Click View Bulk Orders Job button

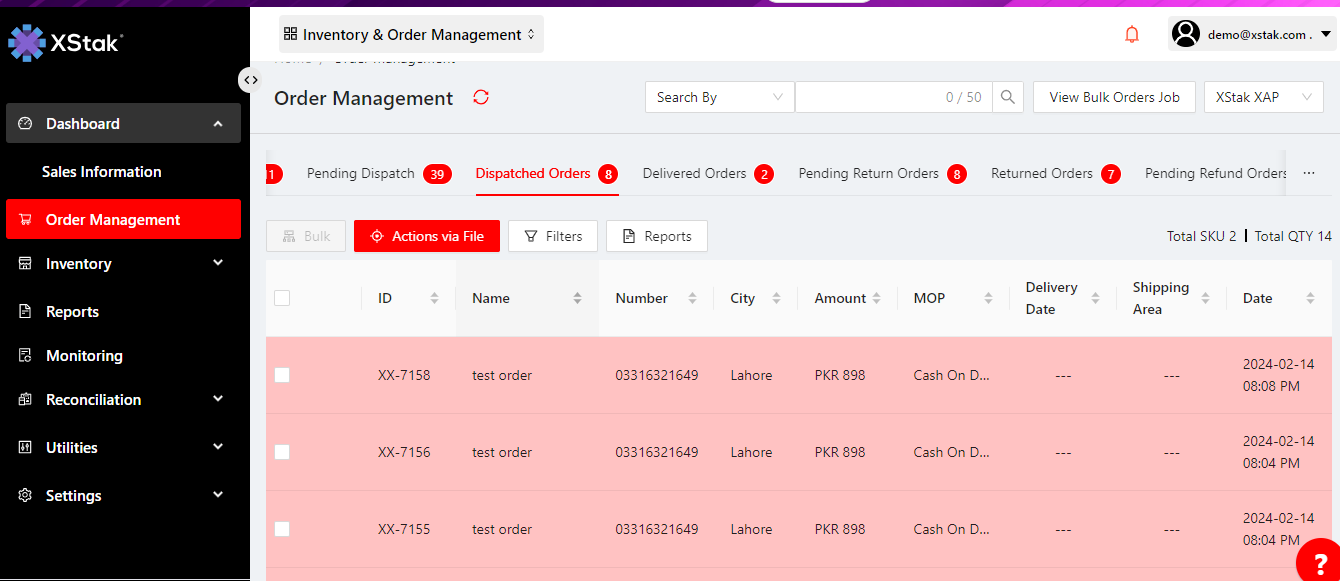(x=1114, y=97)
